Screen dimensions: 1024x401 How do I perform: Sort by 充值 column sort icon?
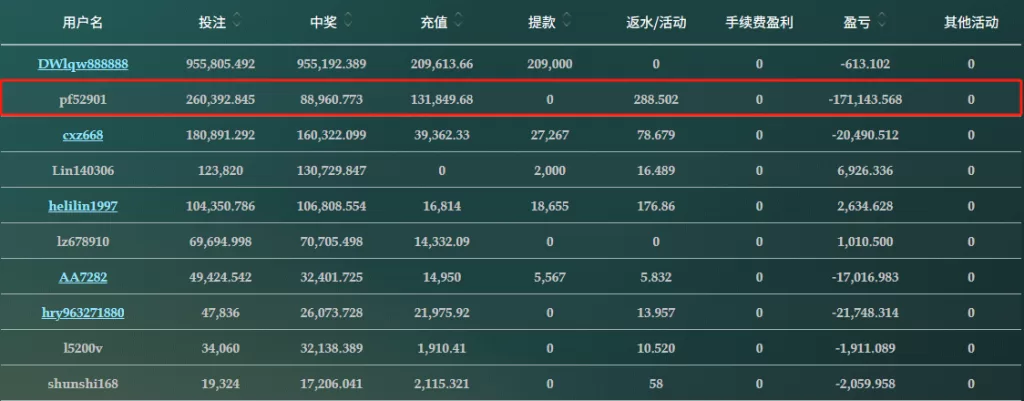tap(458, 20)
